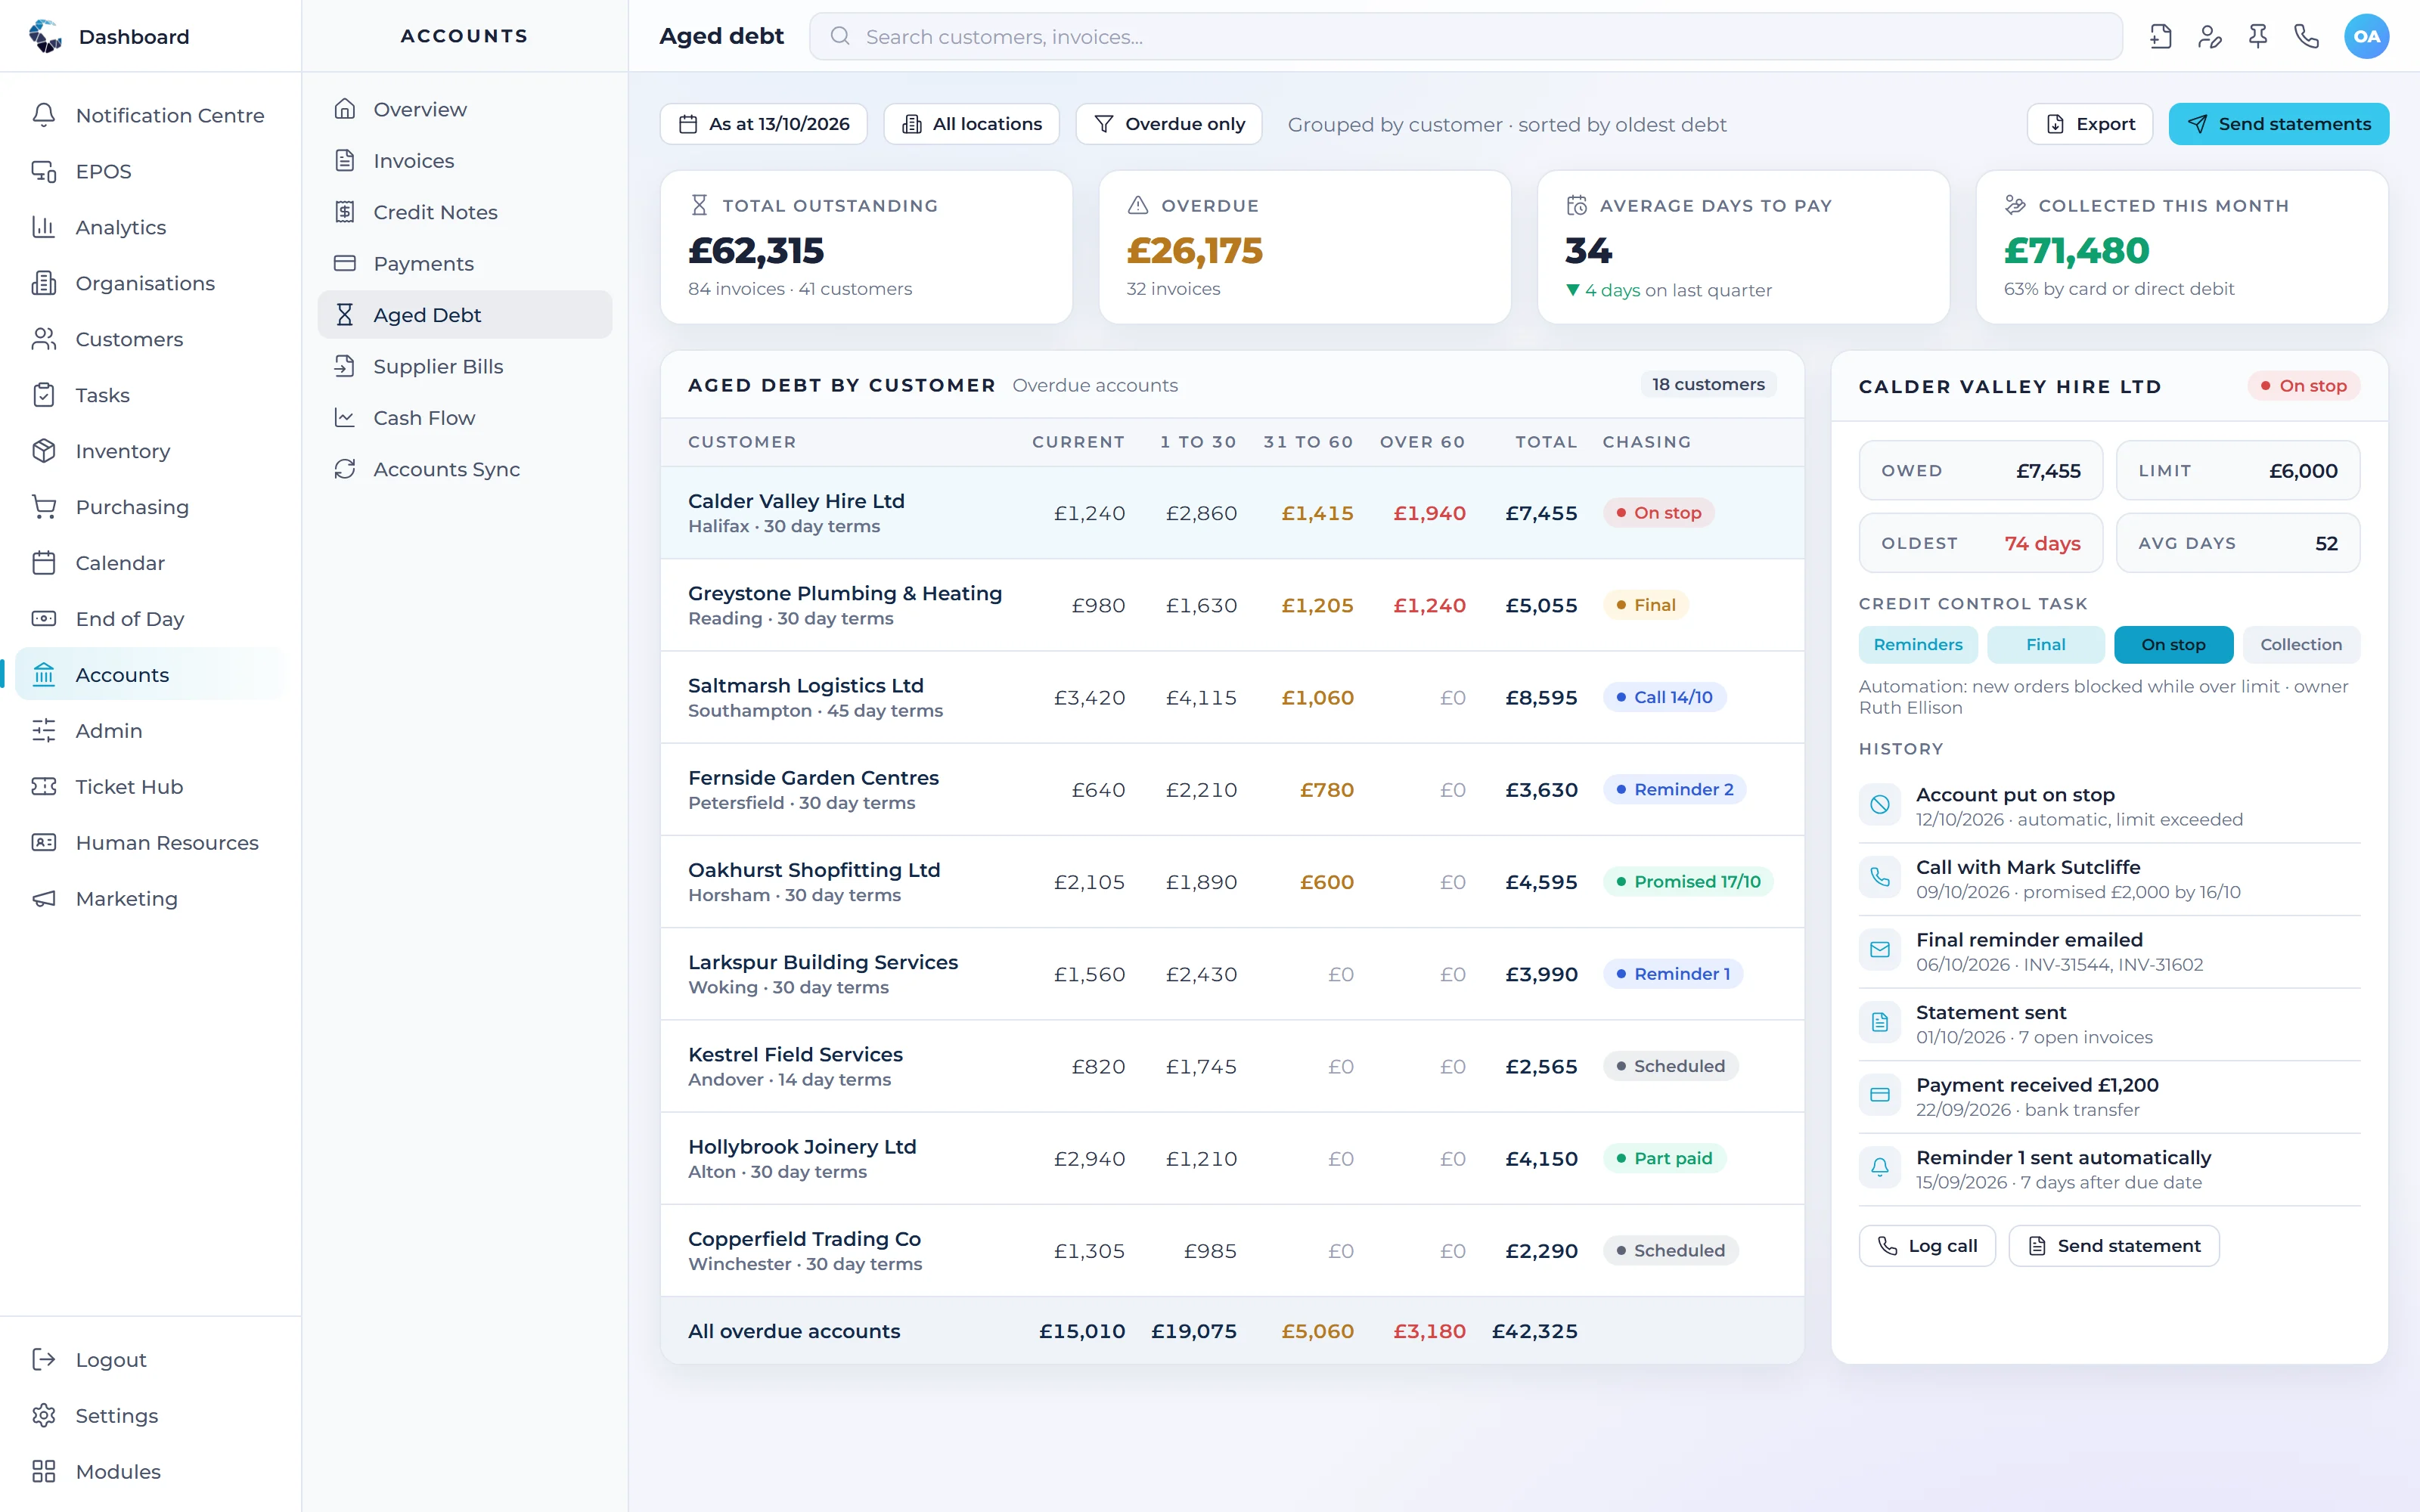2420x1512 pixels.
Task: Select Reminders credit control stage
Action: [1917, 645]
